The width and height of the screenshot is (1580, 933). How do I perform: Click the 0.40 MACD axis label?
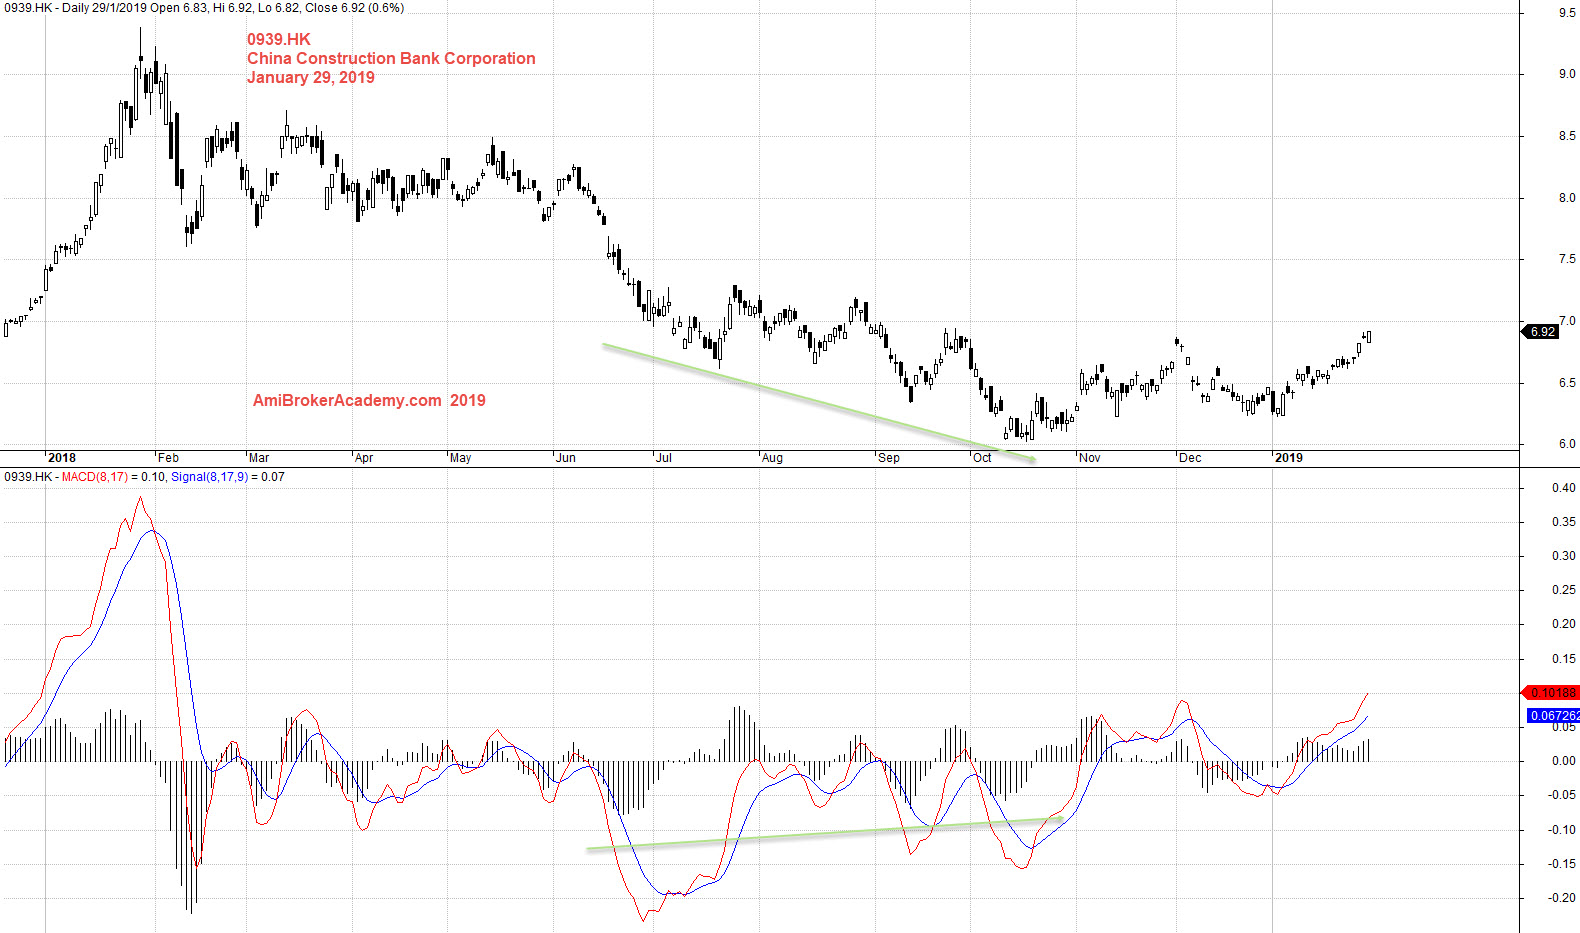[x=1564, y=488]
